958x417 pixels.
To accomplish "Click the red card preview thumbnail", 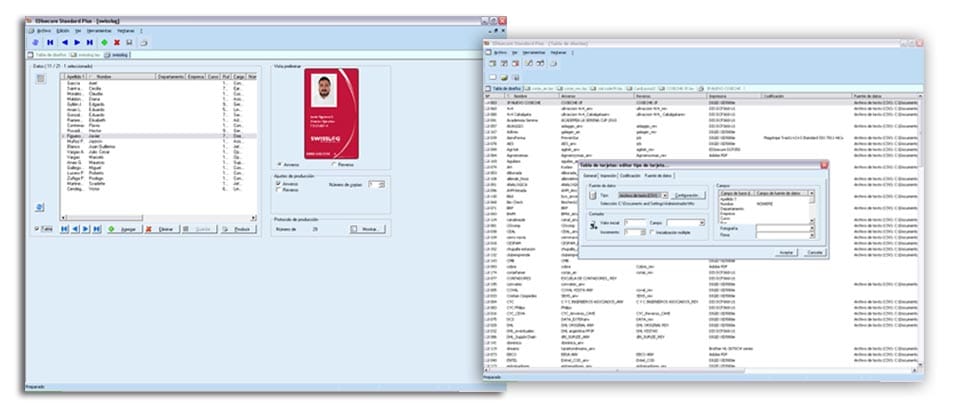I will point(331,114).
